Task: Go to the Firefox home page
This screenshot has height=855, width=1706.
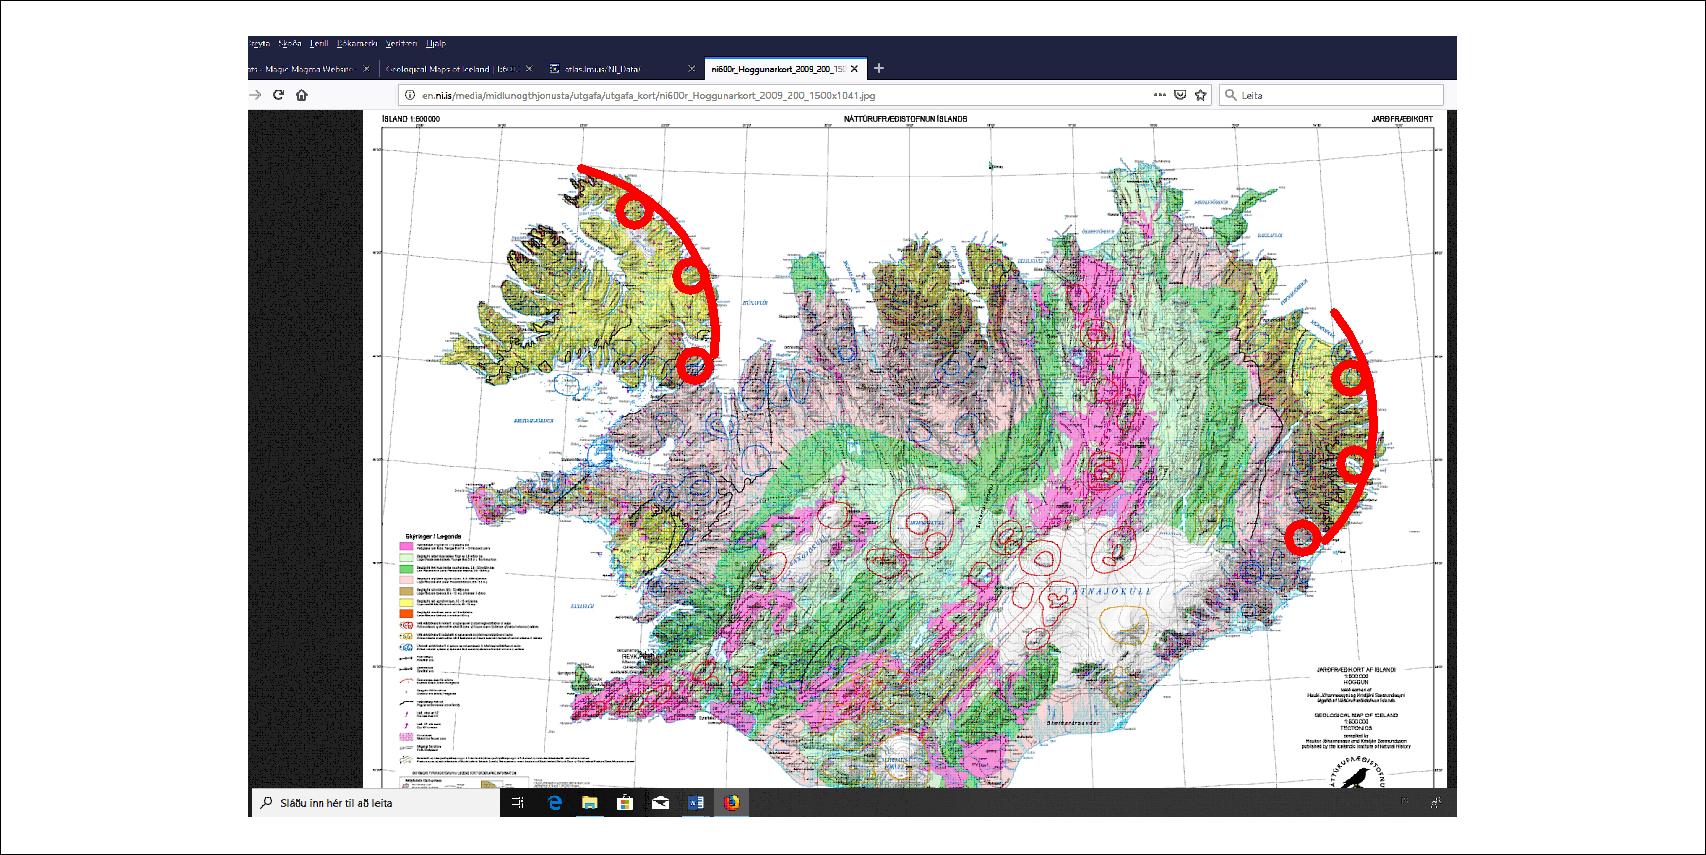Action: click(x=302, y=95)
